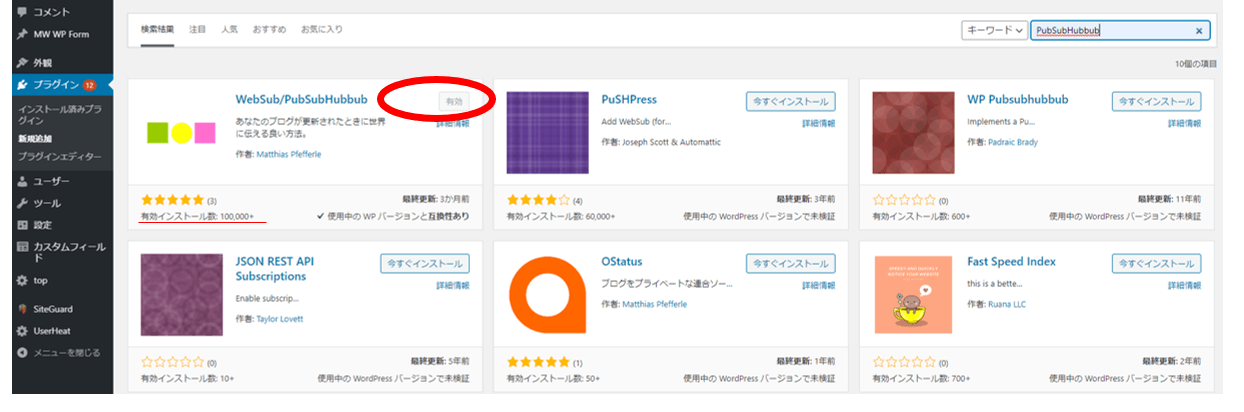
Task: Open the コメント menu icon
Action: [x=22, y=12]
